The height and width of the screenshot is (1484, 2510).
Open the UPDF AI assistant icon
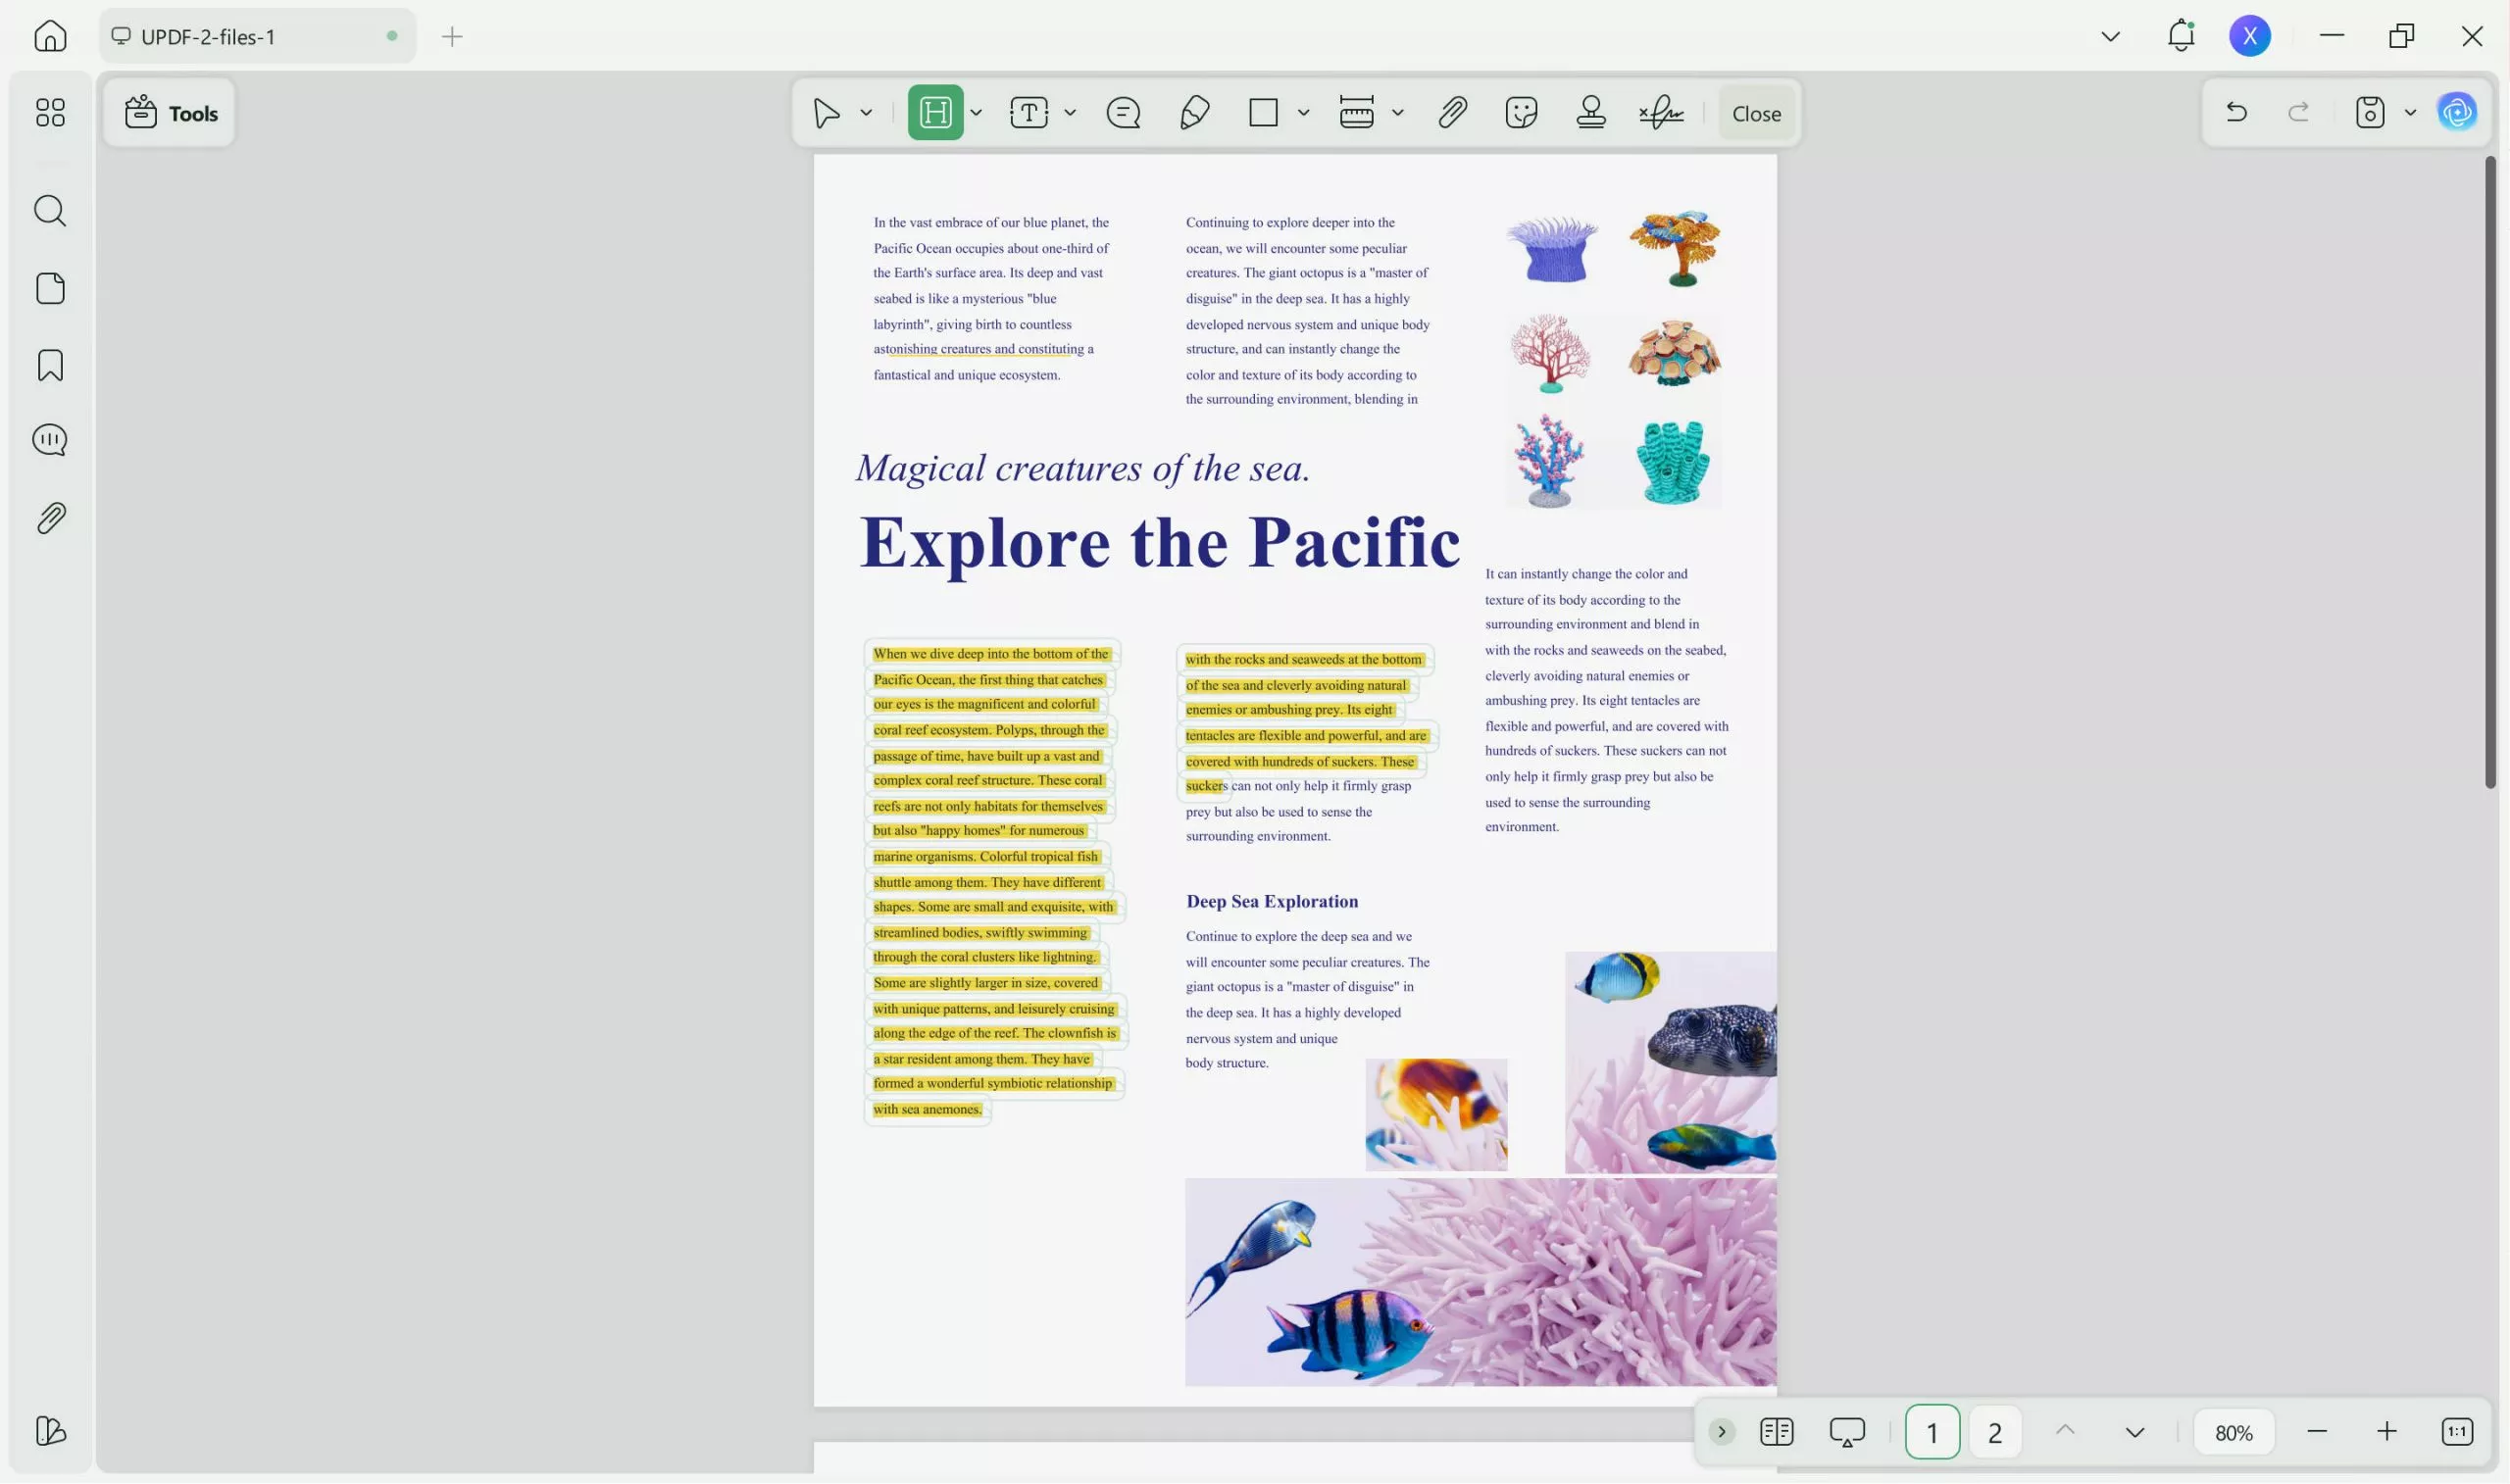click(2457, 113)
